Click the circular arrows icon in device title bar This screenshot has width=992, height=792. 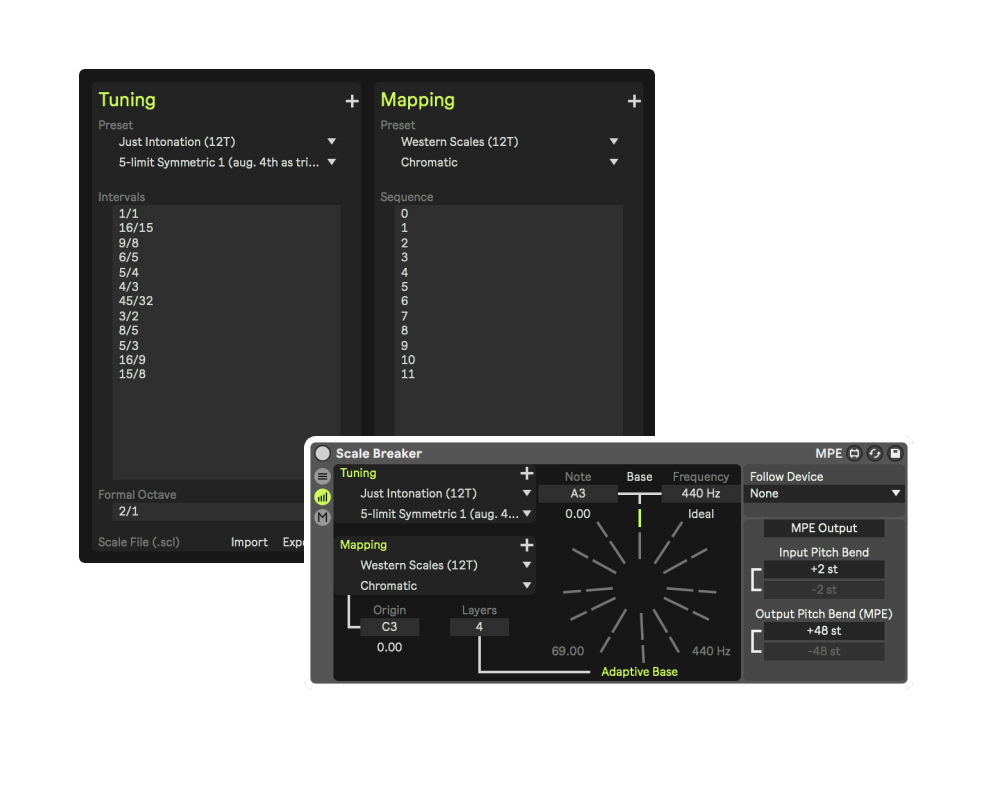tap(875, 453)
